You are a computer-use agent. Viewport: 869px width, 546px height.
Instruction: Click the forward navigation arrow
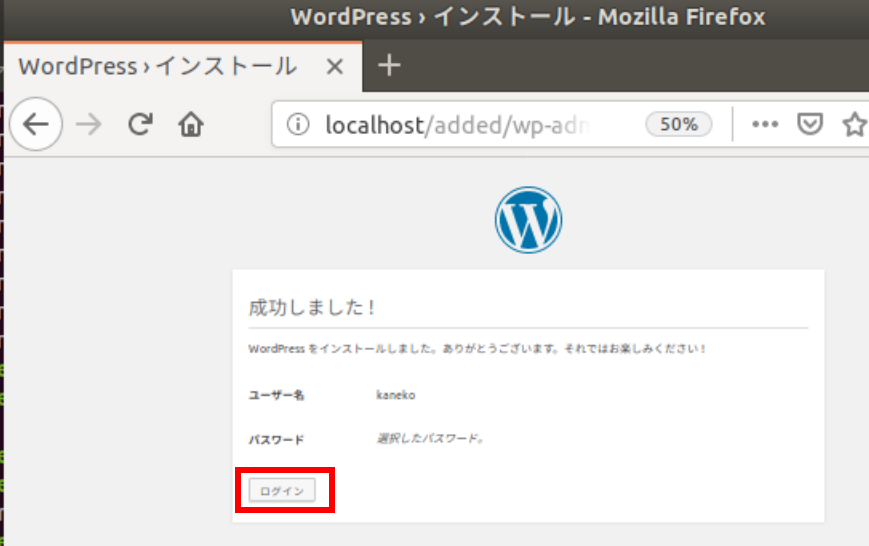pyautogui.click(x=89, y=124)
